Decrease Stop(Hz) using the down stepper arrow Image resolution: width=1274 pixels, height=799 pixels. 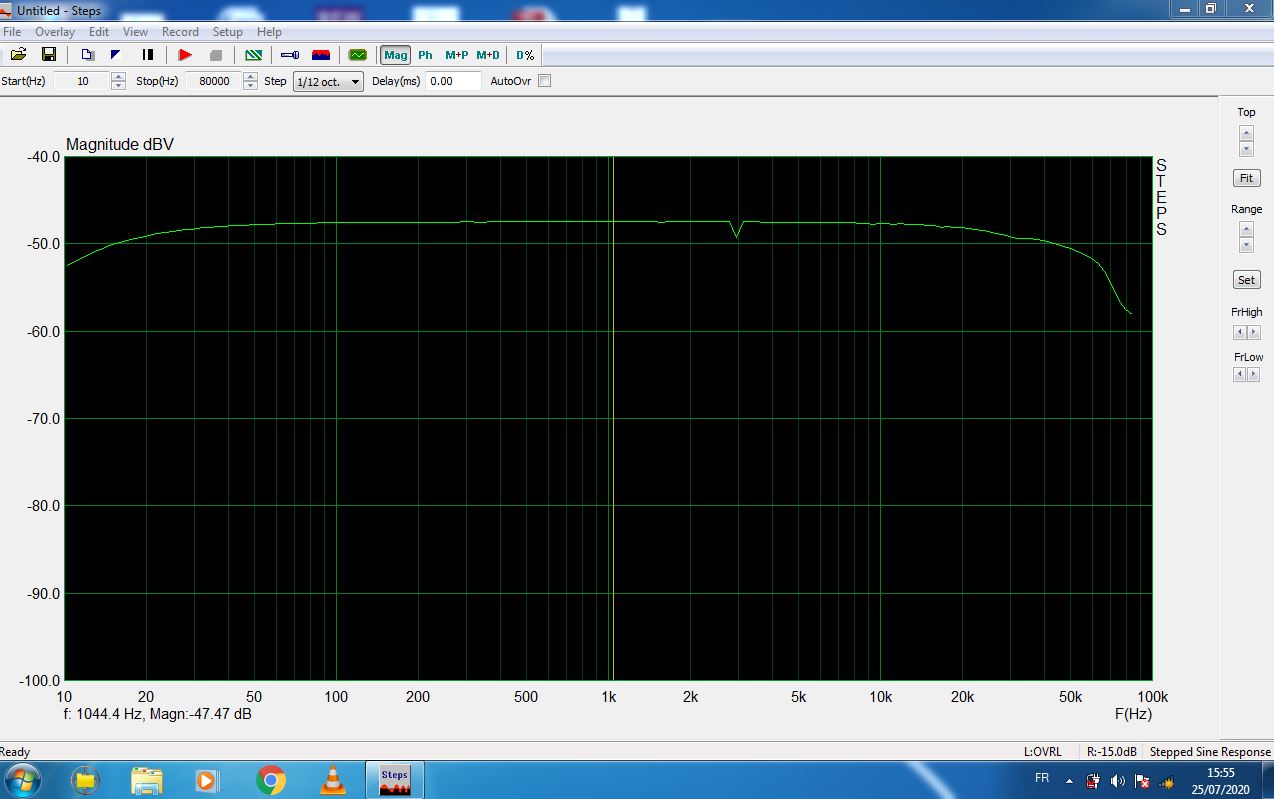point(250,86)
